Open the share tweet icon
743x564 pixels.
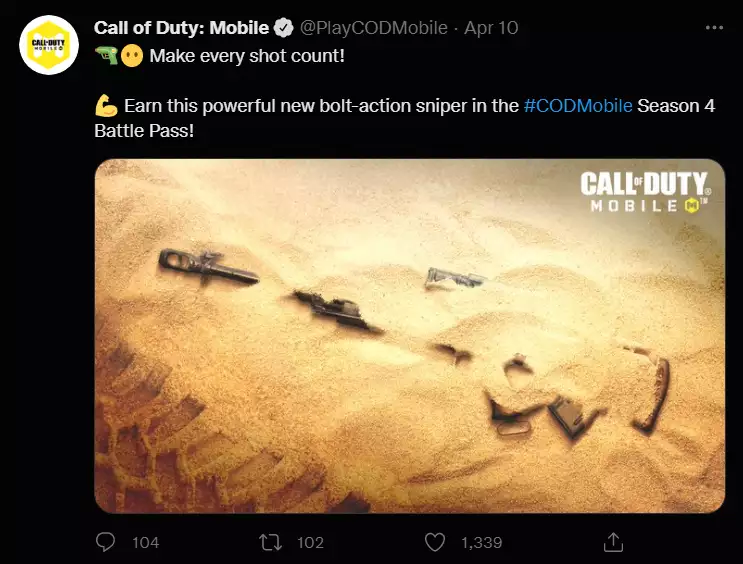click(x=614, y=542)
